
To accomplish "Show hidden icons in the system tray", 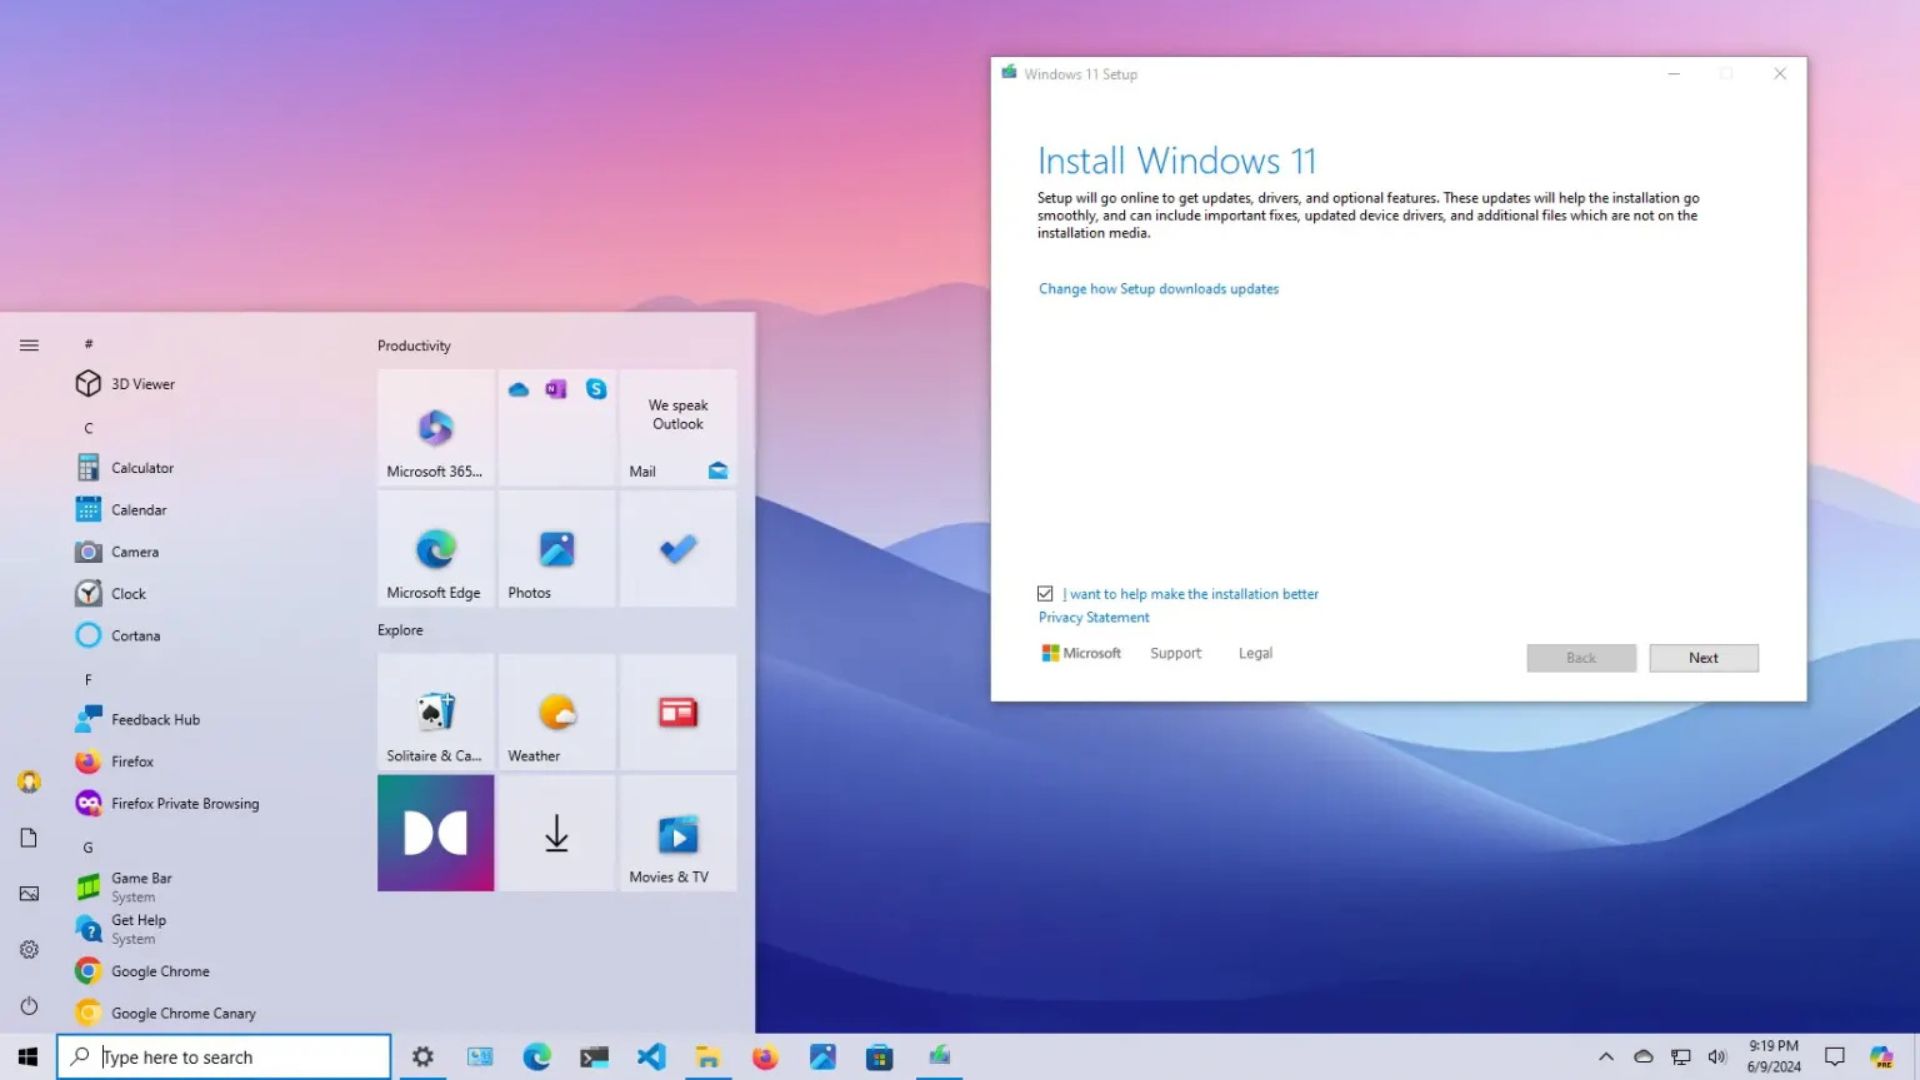I will tap(1606, 1056).
